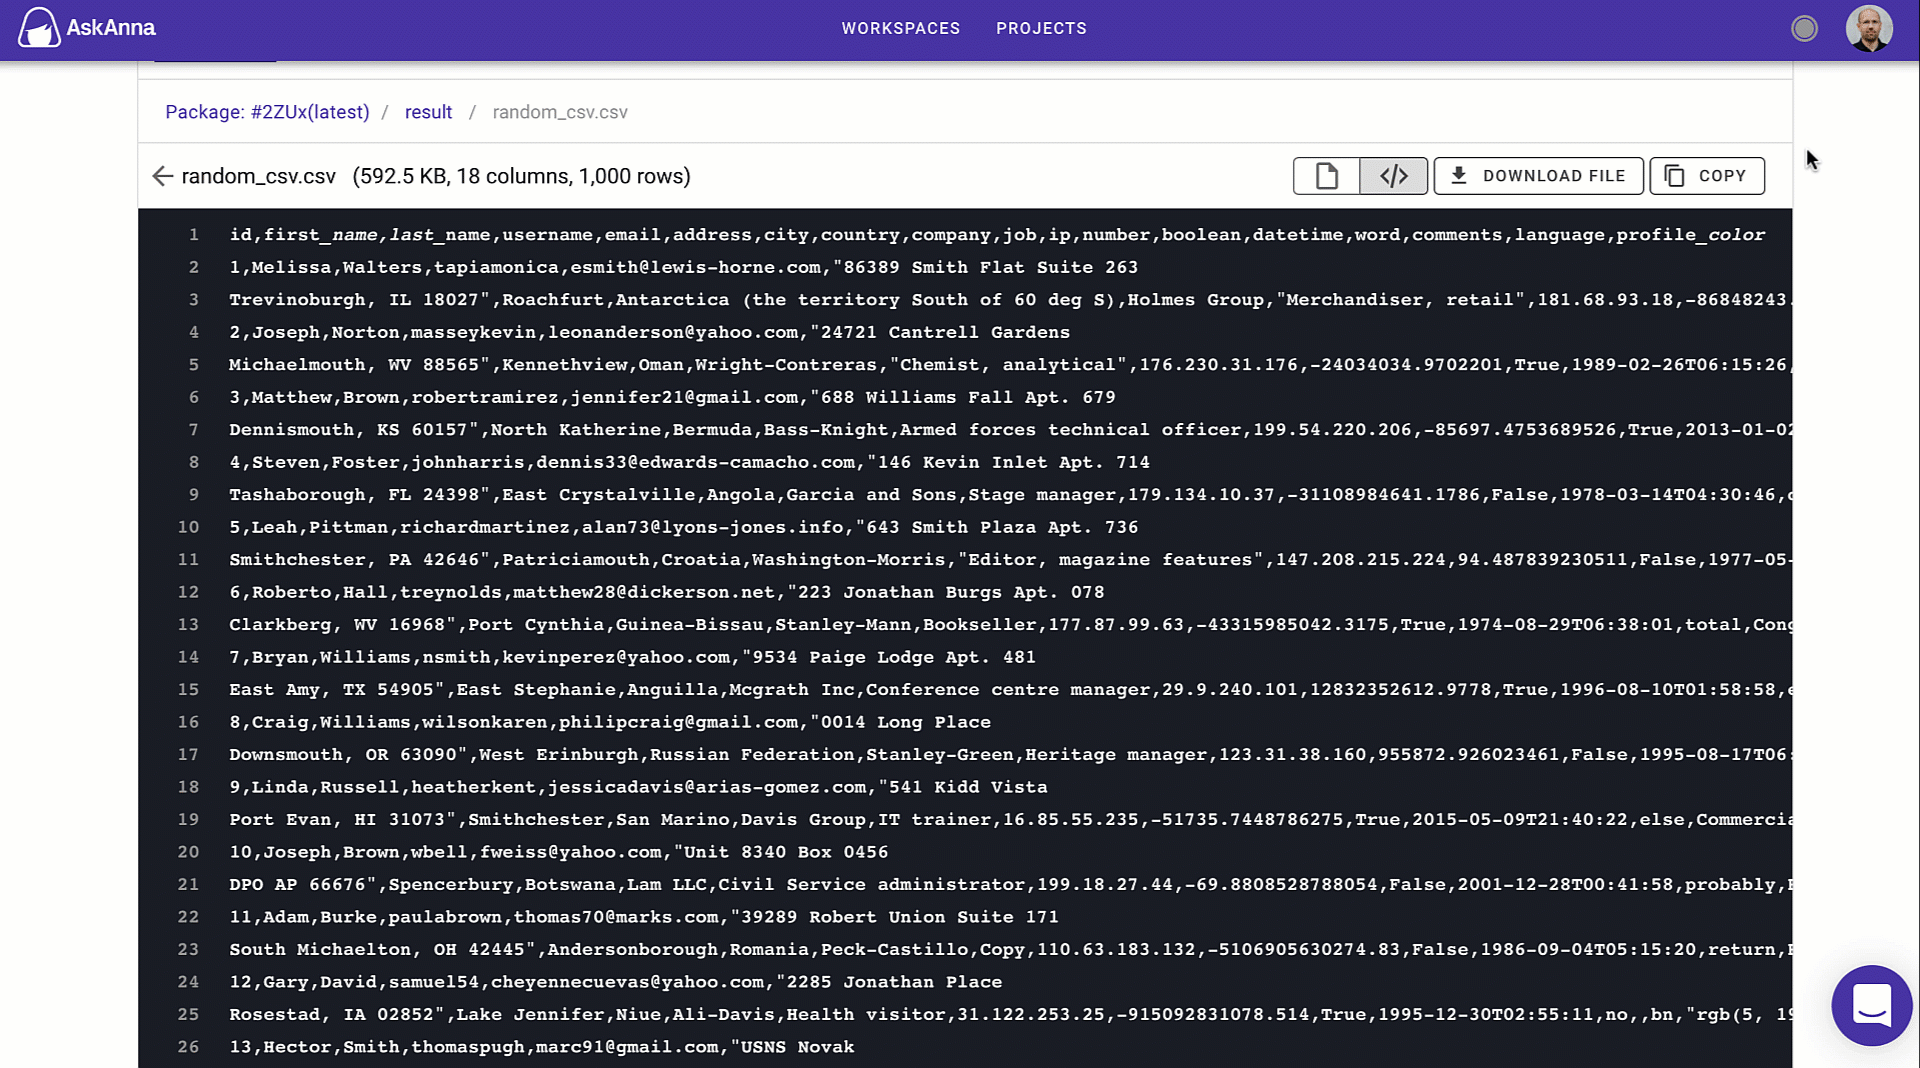The height and width of the screenshot is (1068, 1920).
Task: Click the gray status circle in header
Action: 1804,29
